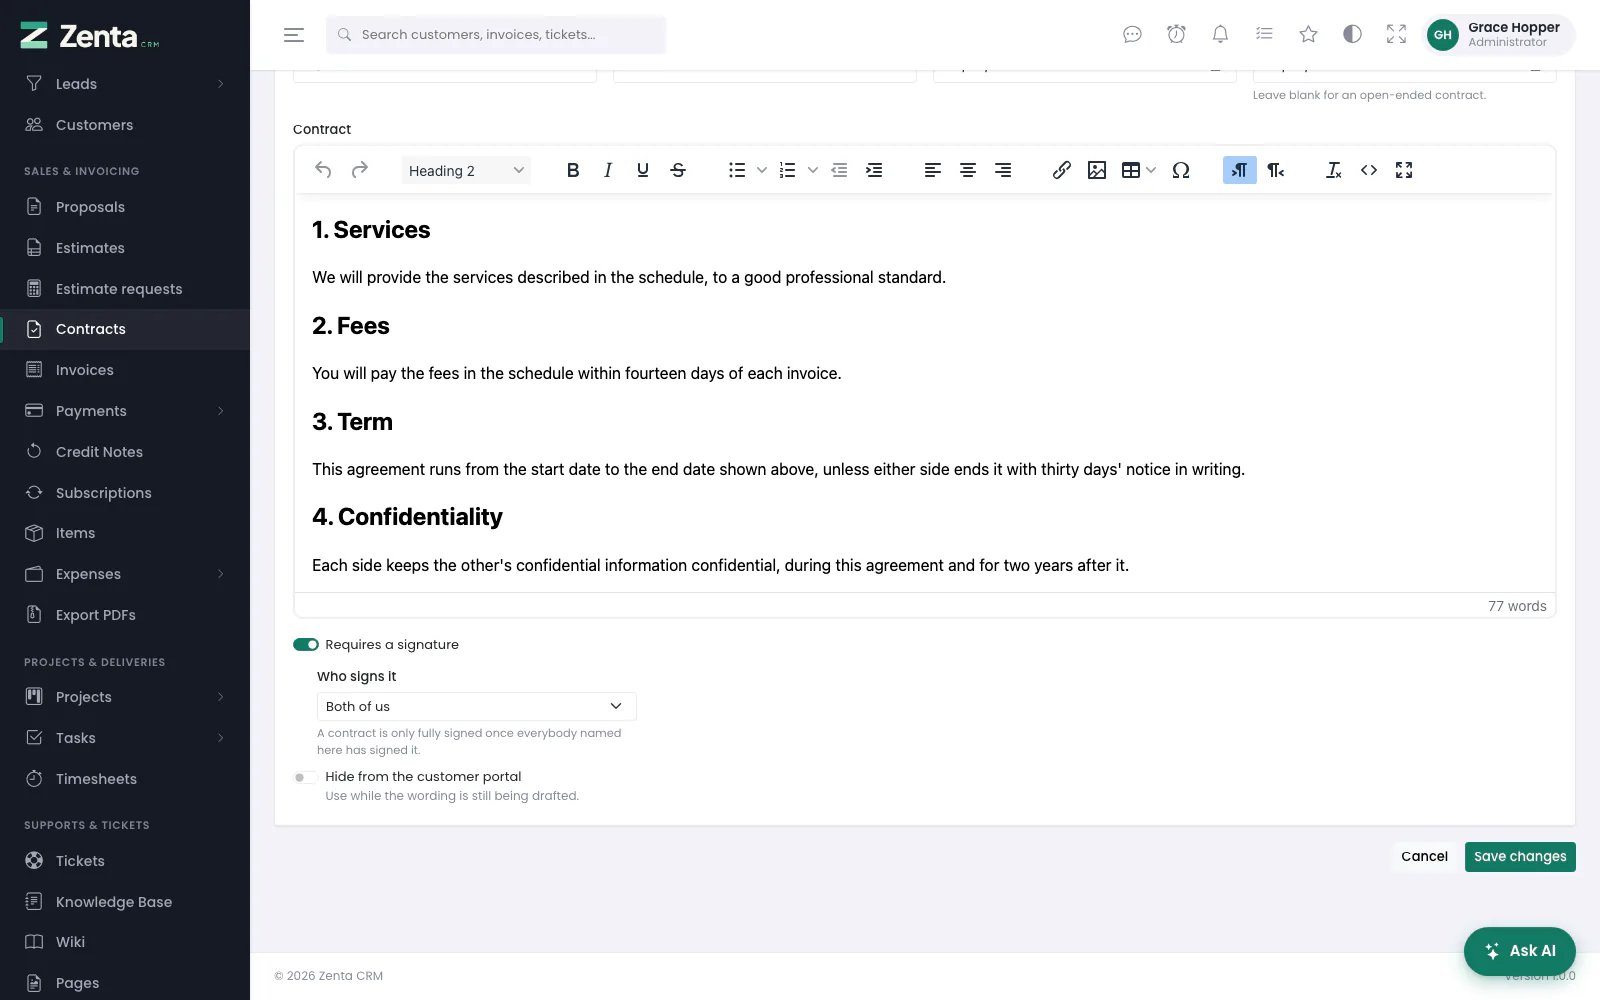The image size is (1600, 1000).
Task: Apply underline formatting
Action: point(643,170)
